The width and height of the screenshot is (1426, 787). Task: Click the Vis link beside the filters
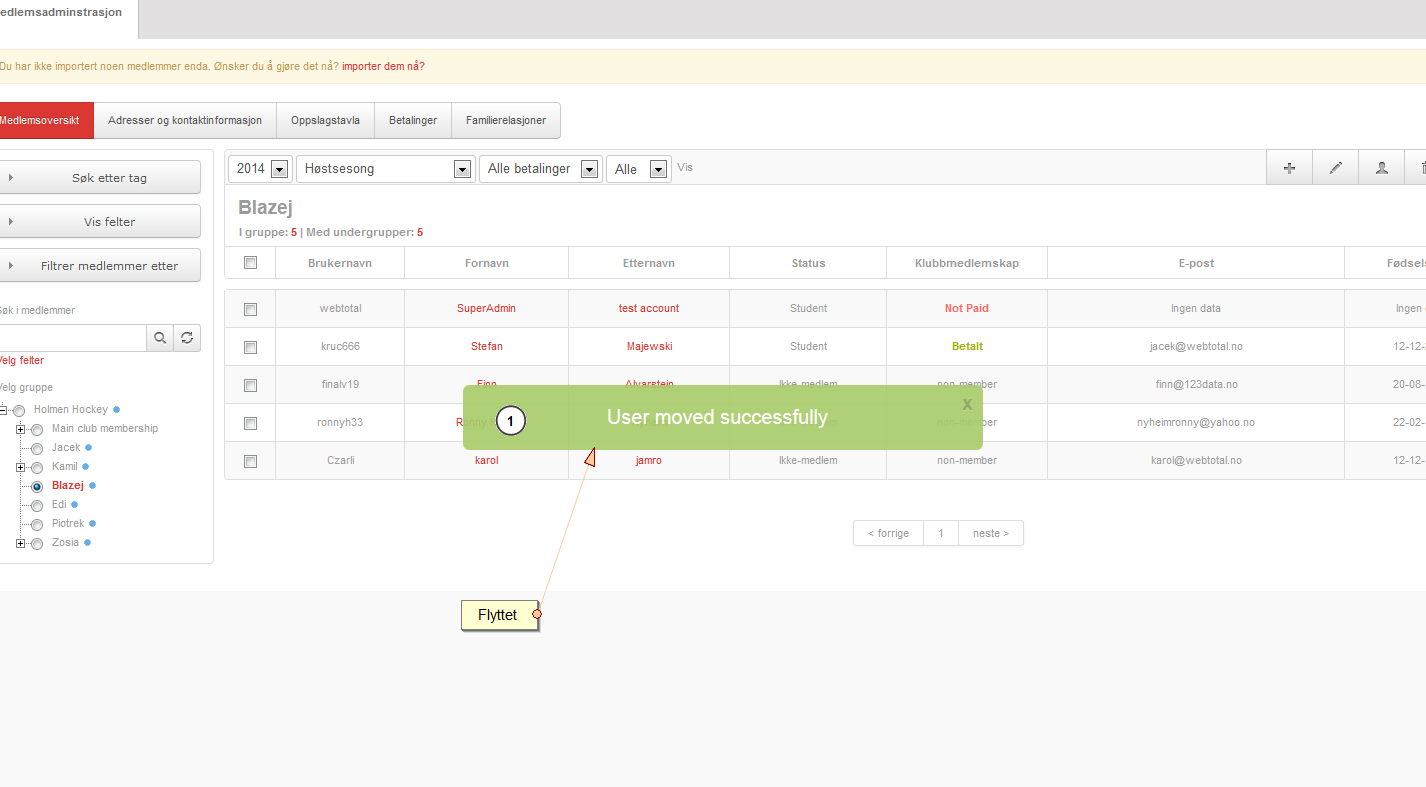[685, 167]
